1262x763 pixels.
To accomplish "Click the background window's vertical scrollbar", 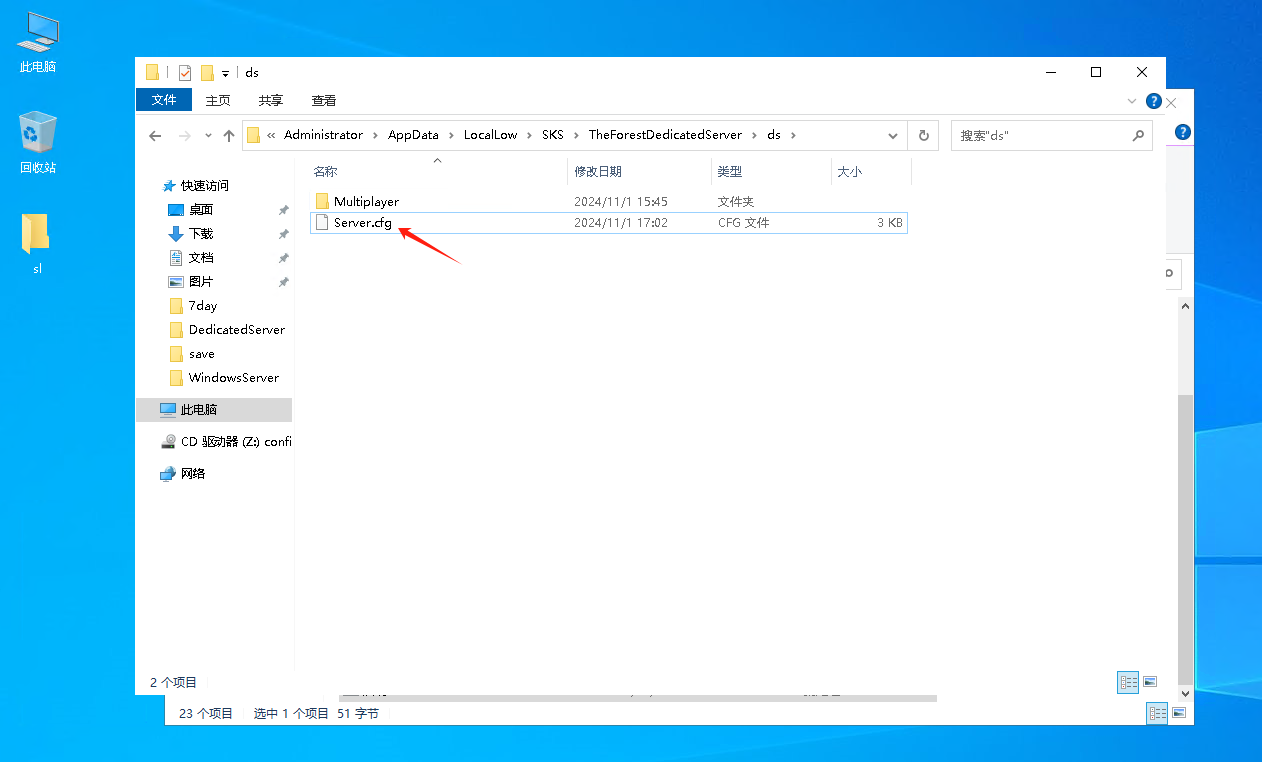I will pos(1186,538).
